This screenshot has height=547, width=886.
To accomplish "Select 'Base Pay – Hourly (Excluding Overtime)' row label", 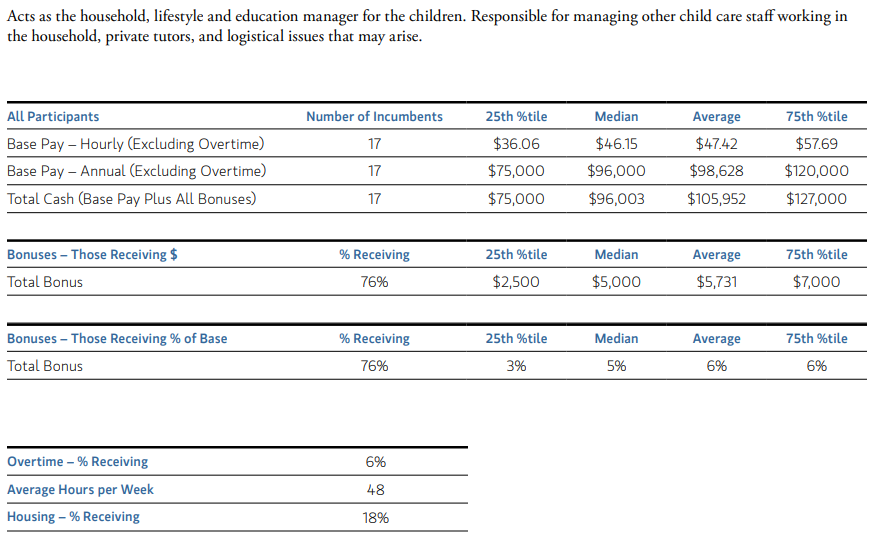I will tap(136, 144).
